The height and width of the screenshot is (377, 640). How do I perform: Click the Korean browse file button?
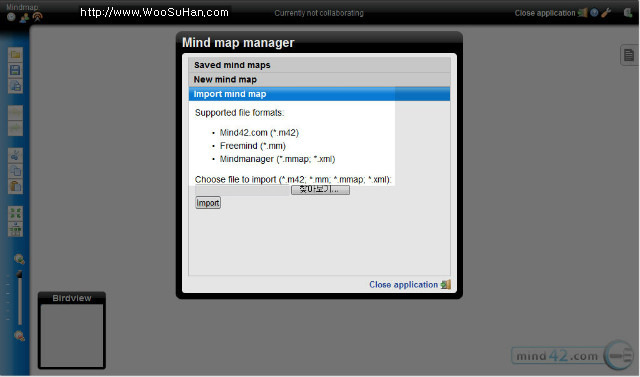(x=320, y=190)
